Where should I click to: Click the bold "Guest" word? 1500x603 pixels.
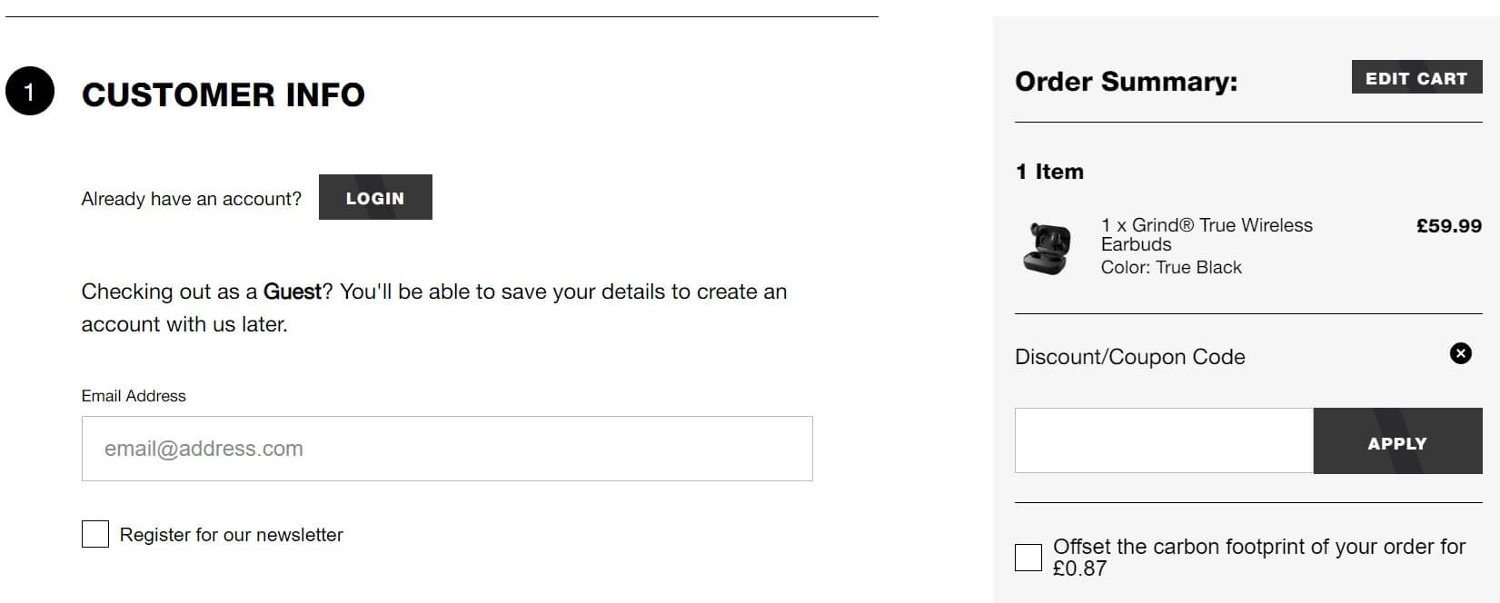[292, 292]
